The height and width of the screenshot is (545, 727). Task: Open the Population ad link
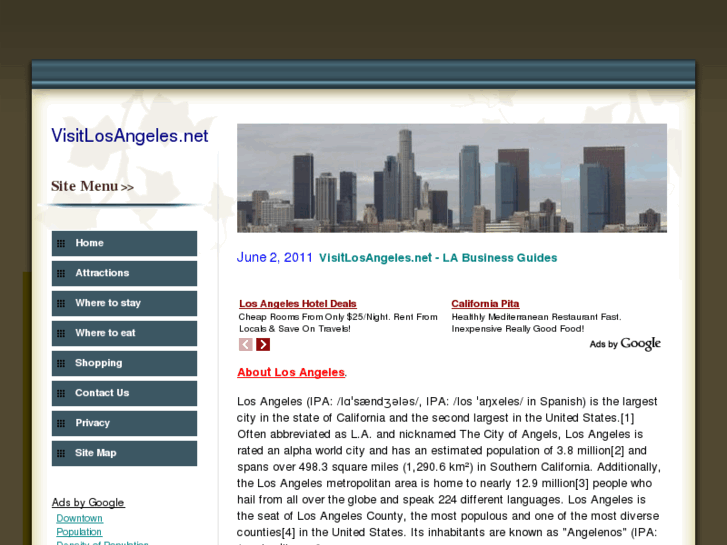(x=79, y=532)
